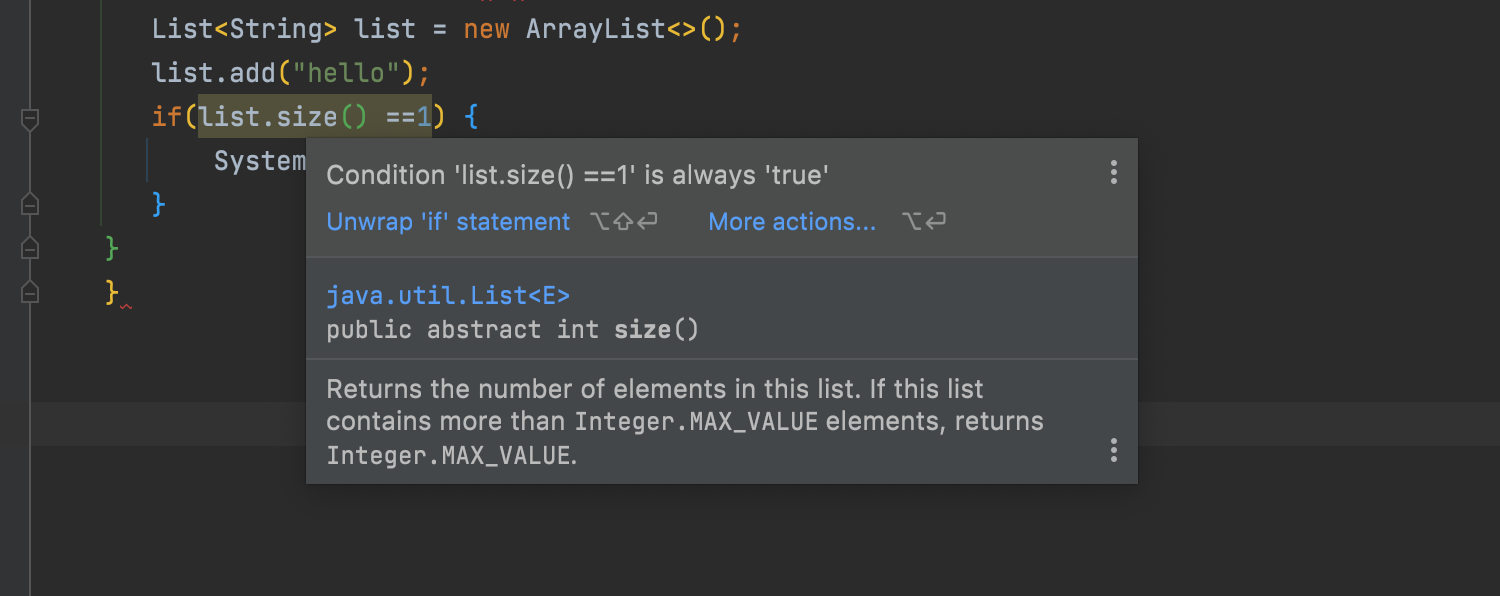
Task: Open the documentation section's three-dot menu
Action: pyautogui.click(x=1113, y=450)
